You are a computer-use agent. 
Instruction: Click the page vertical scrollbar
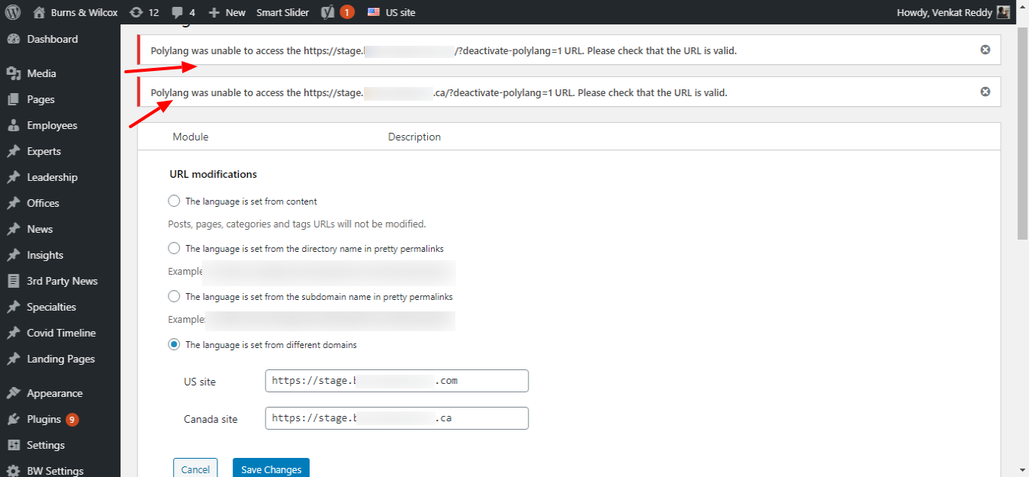point(1024,131)
